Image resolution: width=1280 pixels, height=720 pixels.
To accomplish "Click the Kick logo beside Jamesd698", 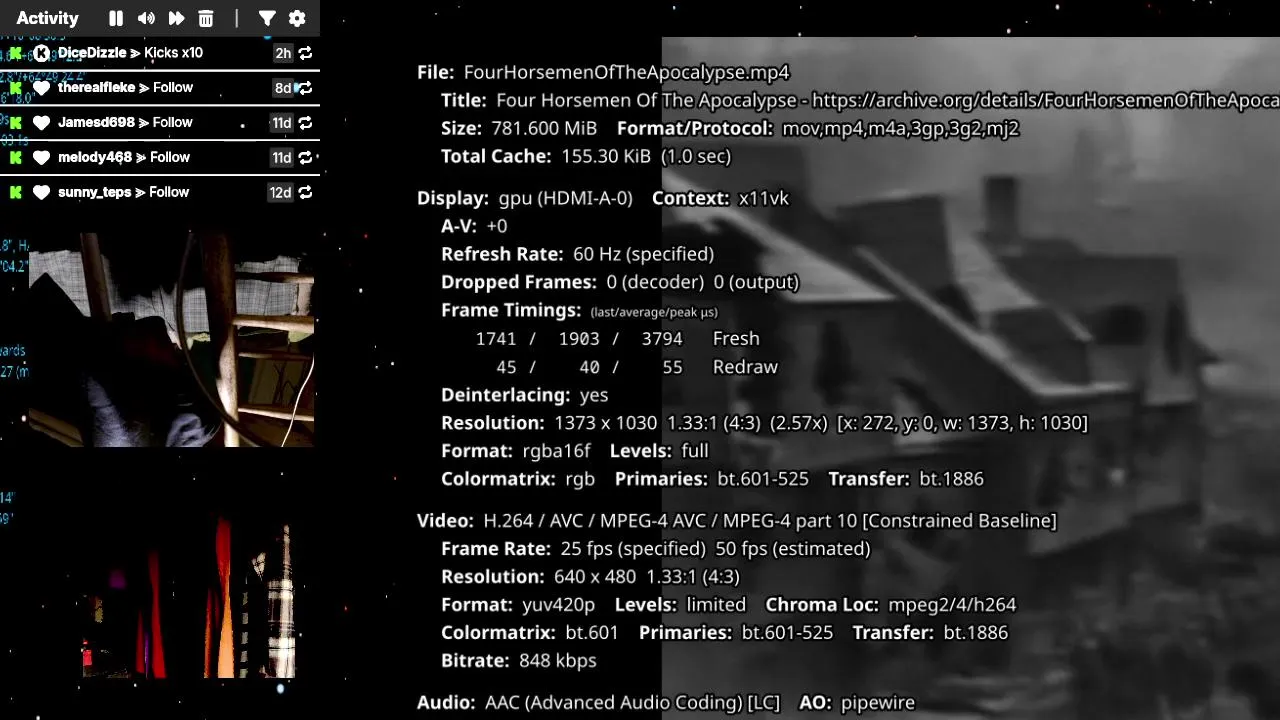I will pyautogui.click(x=16, y=123).
